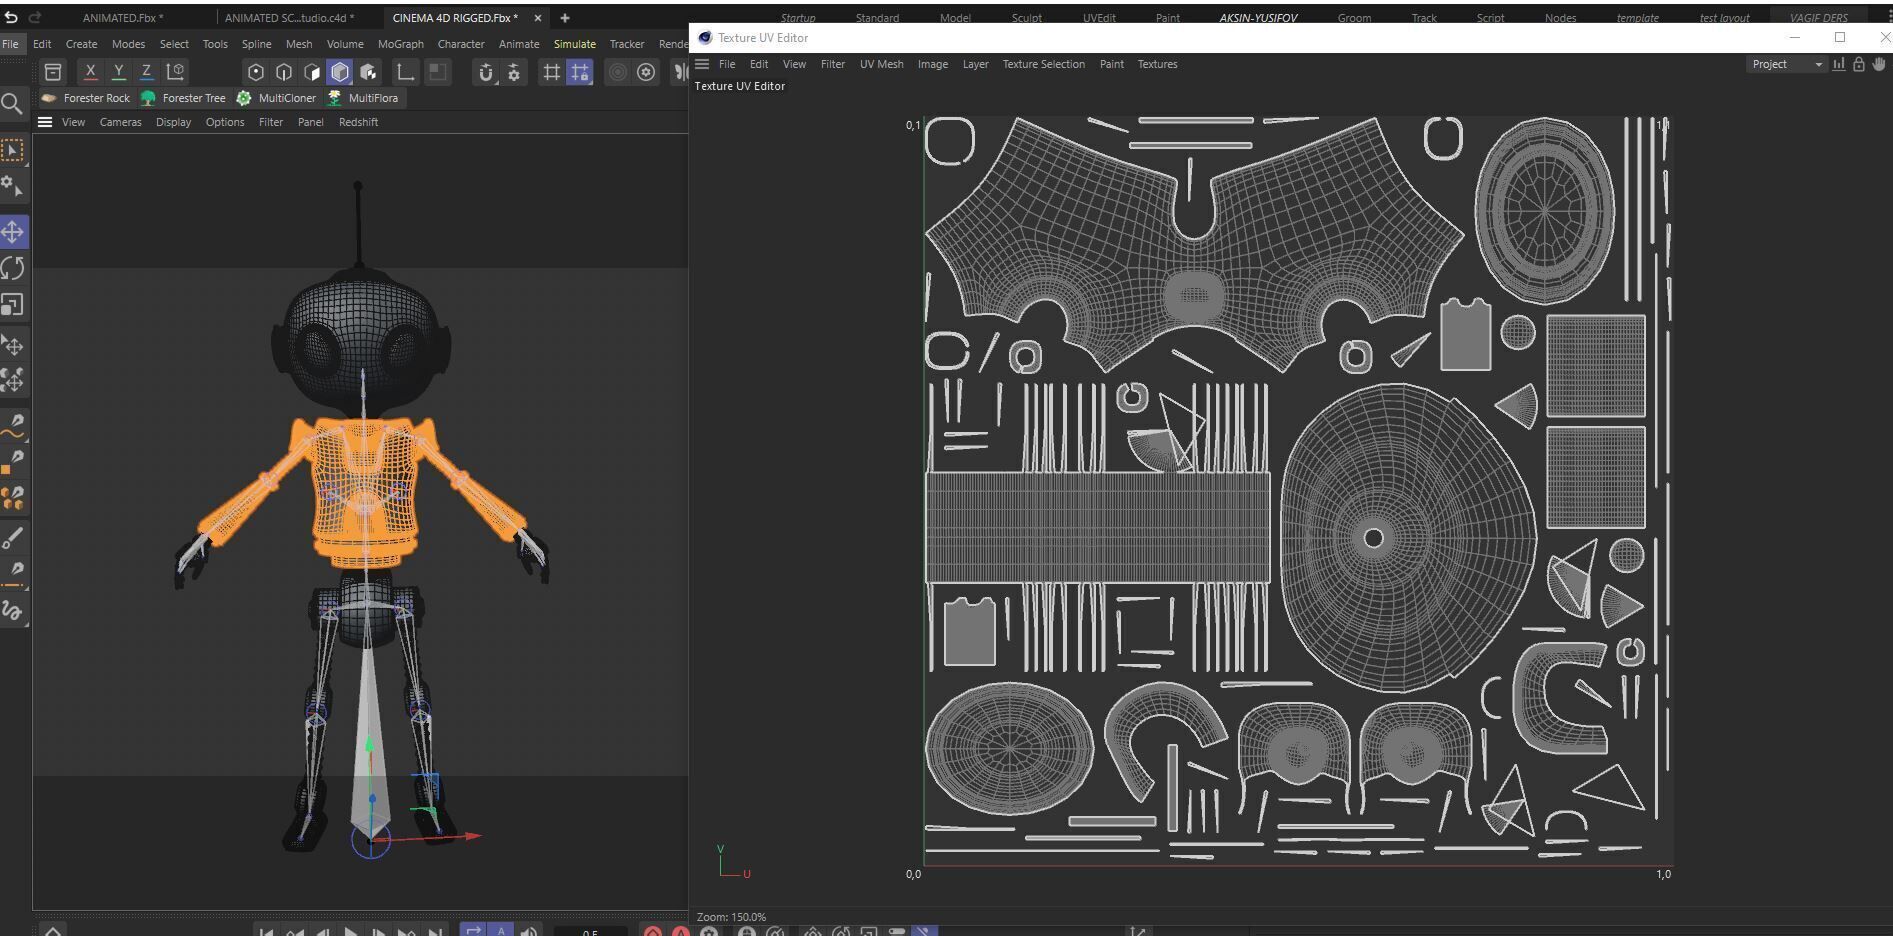Image resolution: width=1893 pixels, height=936 pixels.
Task: Click the circled gear icon
Action: tap(646, 72)
